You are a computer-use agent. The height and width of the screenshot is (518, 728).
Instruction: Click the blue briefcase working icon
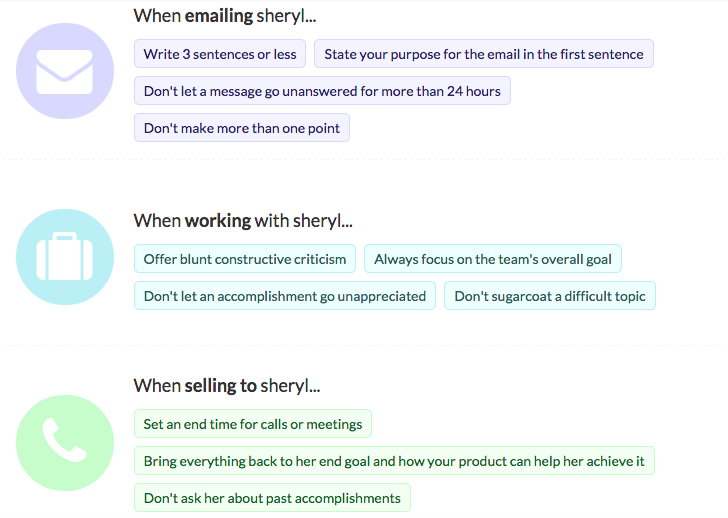[x=64, y=257]
